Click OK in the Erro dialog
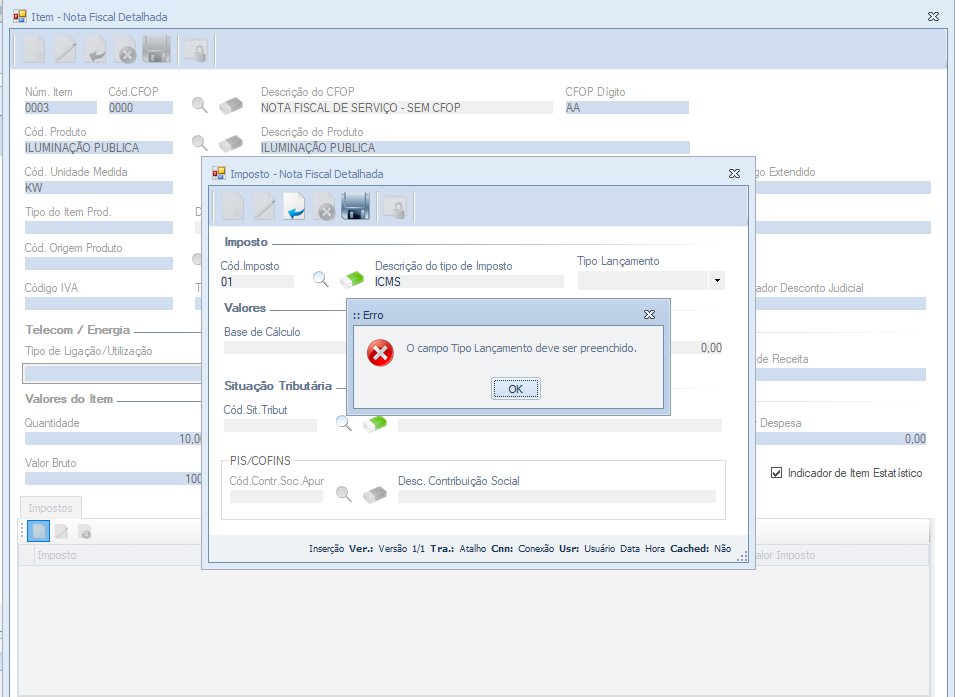Image resolution: width=955 pixels, height=697 pixels. point(515,389)
